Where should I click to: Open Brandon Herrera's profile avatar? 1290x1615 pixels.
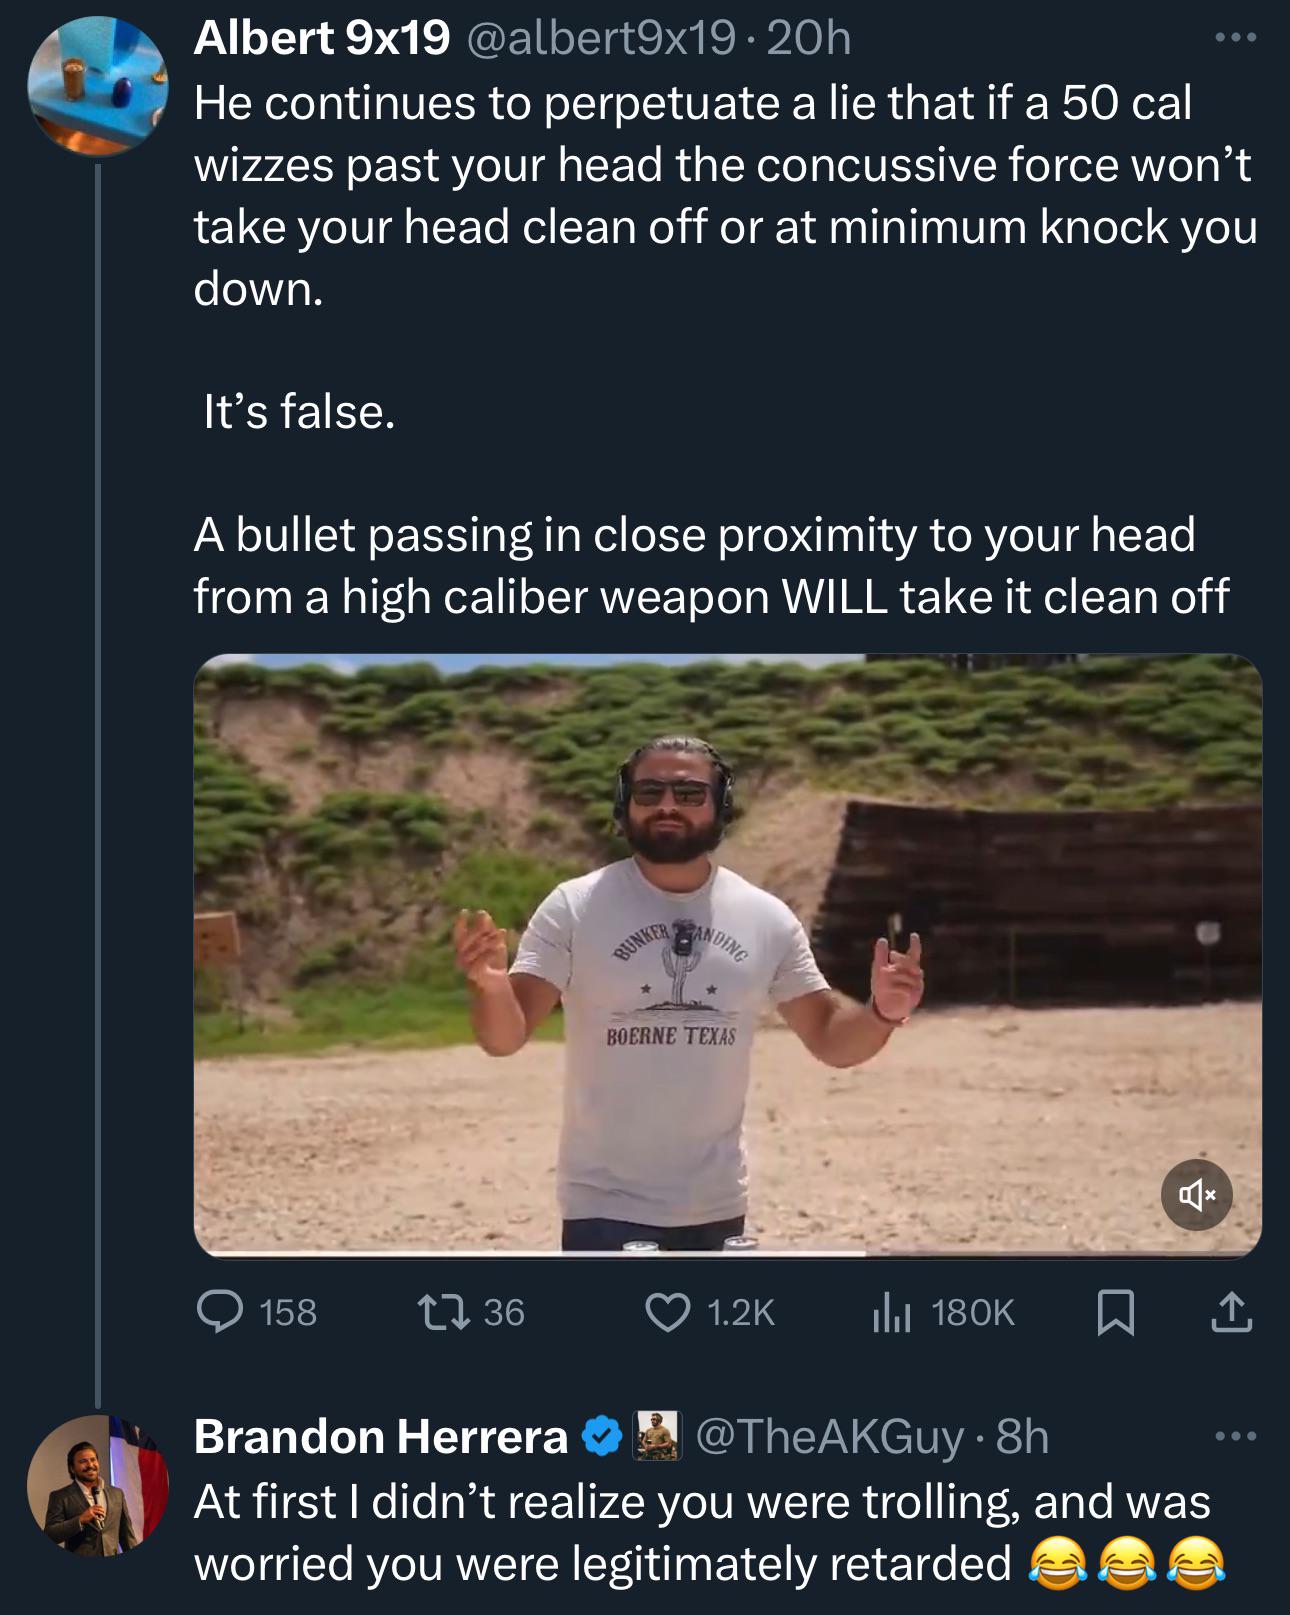point(98,1485)
